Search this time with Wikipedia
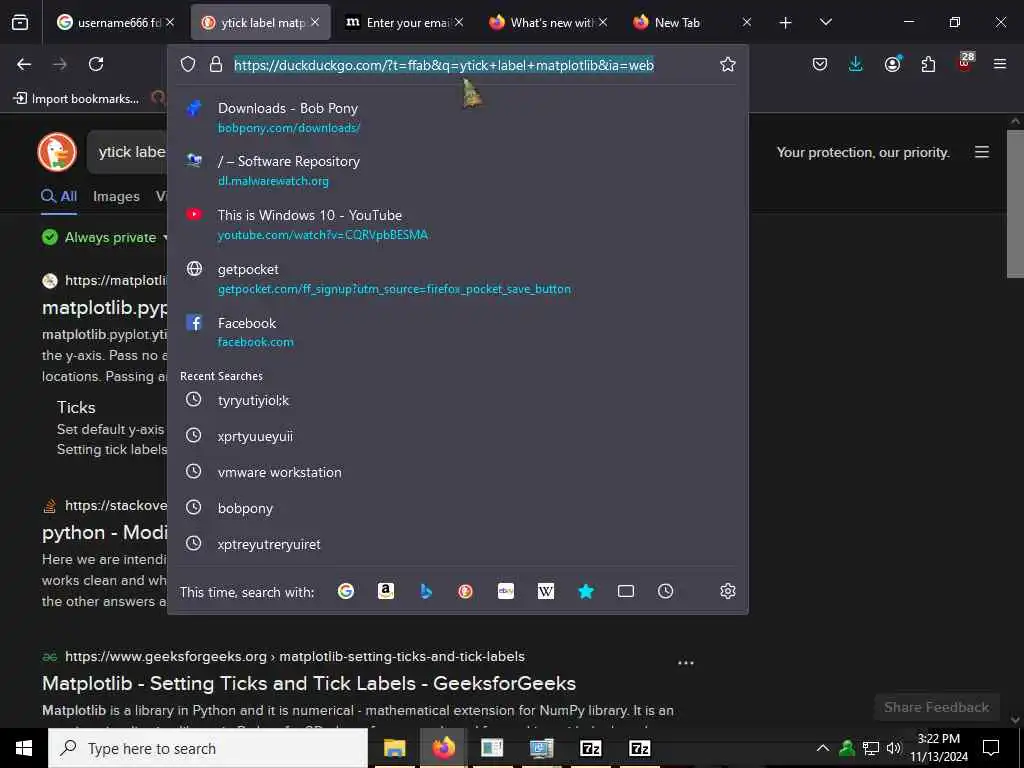Viewport: 1024px width, 768px height. pyautogui.click(x=545, y=591)
